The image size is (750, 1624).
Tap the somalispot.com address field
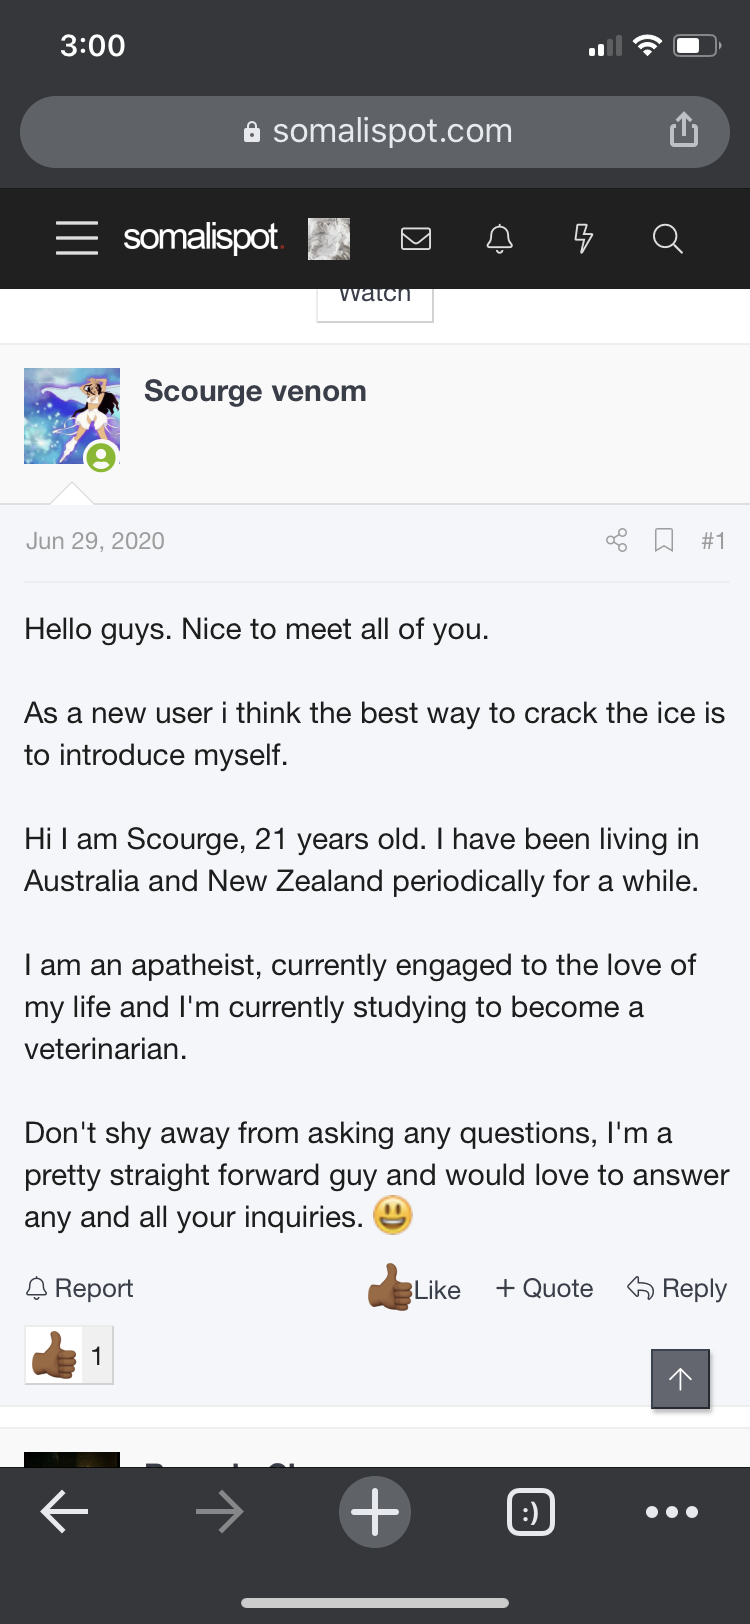pos(375,131)
